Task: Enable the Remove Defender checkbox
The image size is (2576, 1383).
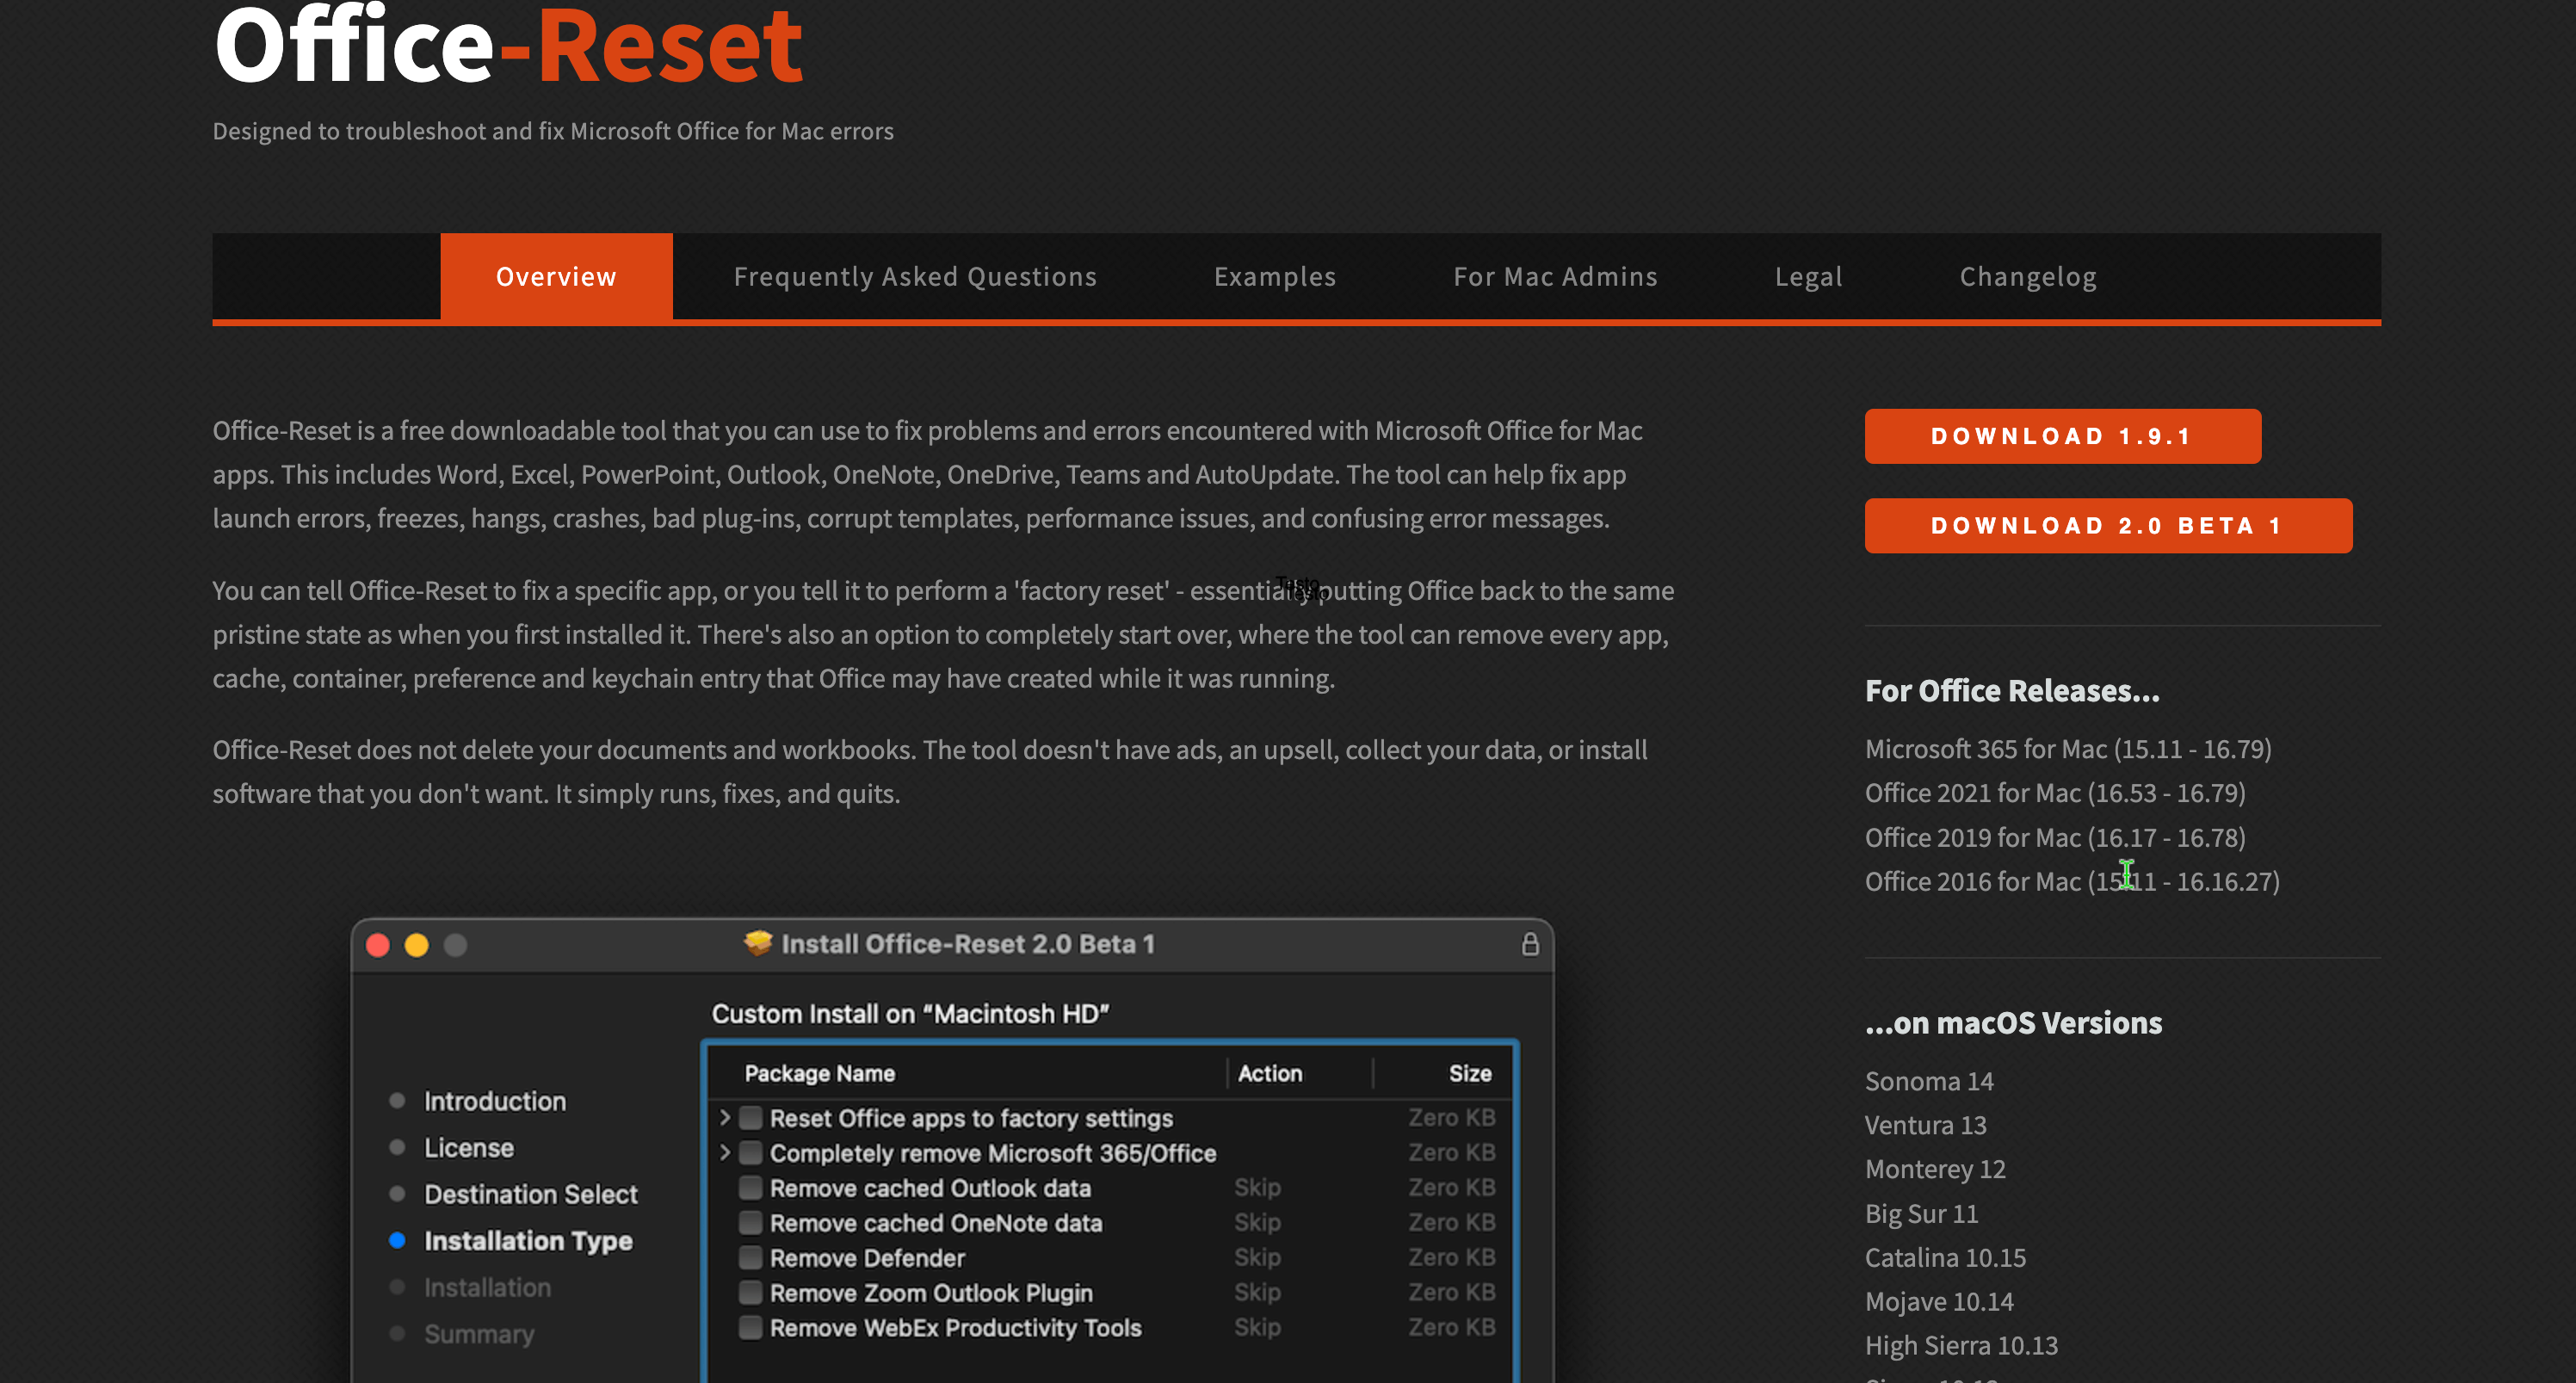Action: point(750,1258)
